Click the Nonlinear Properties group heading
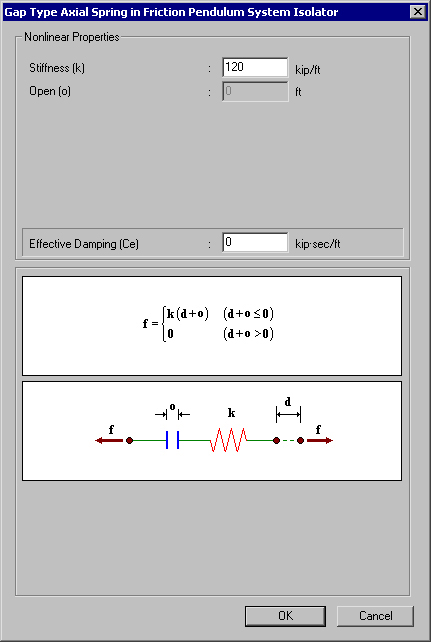The width and height of the screenshot is (431, 642). tap(72, 37)
